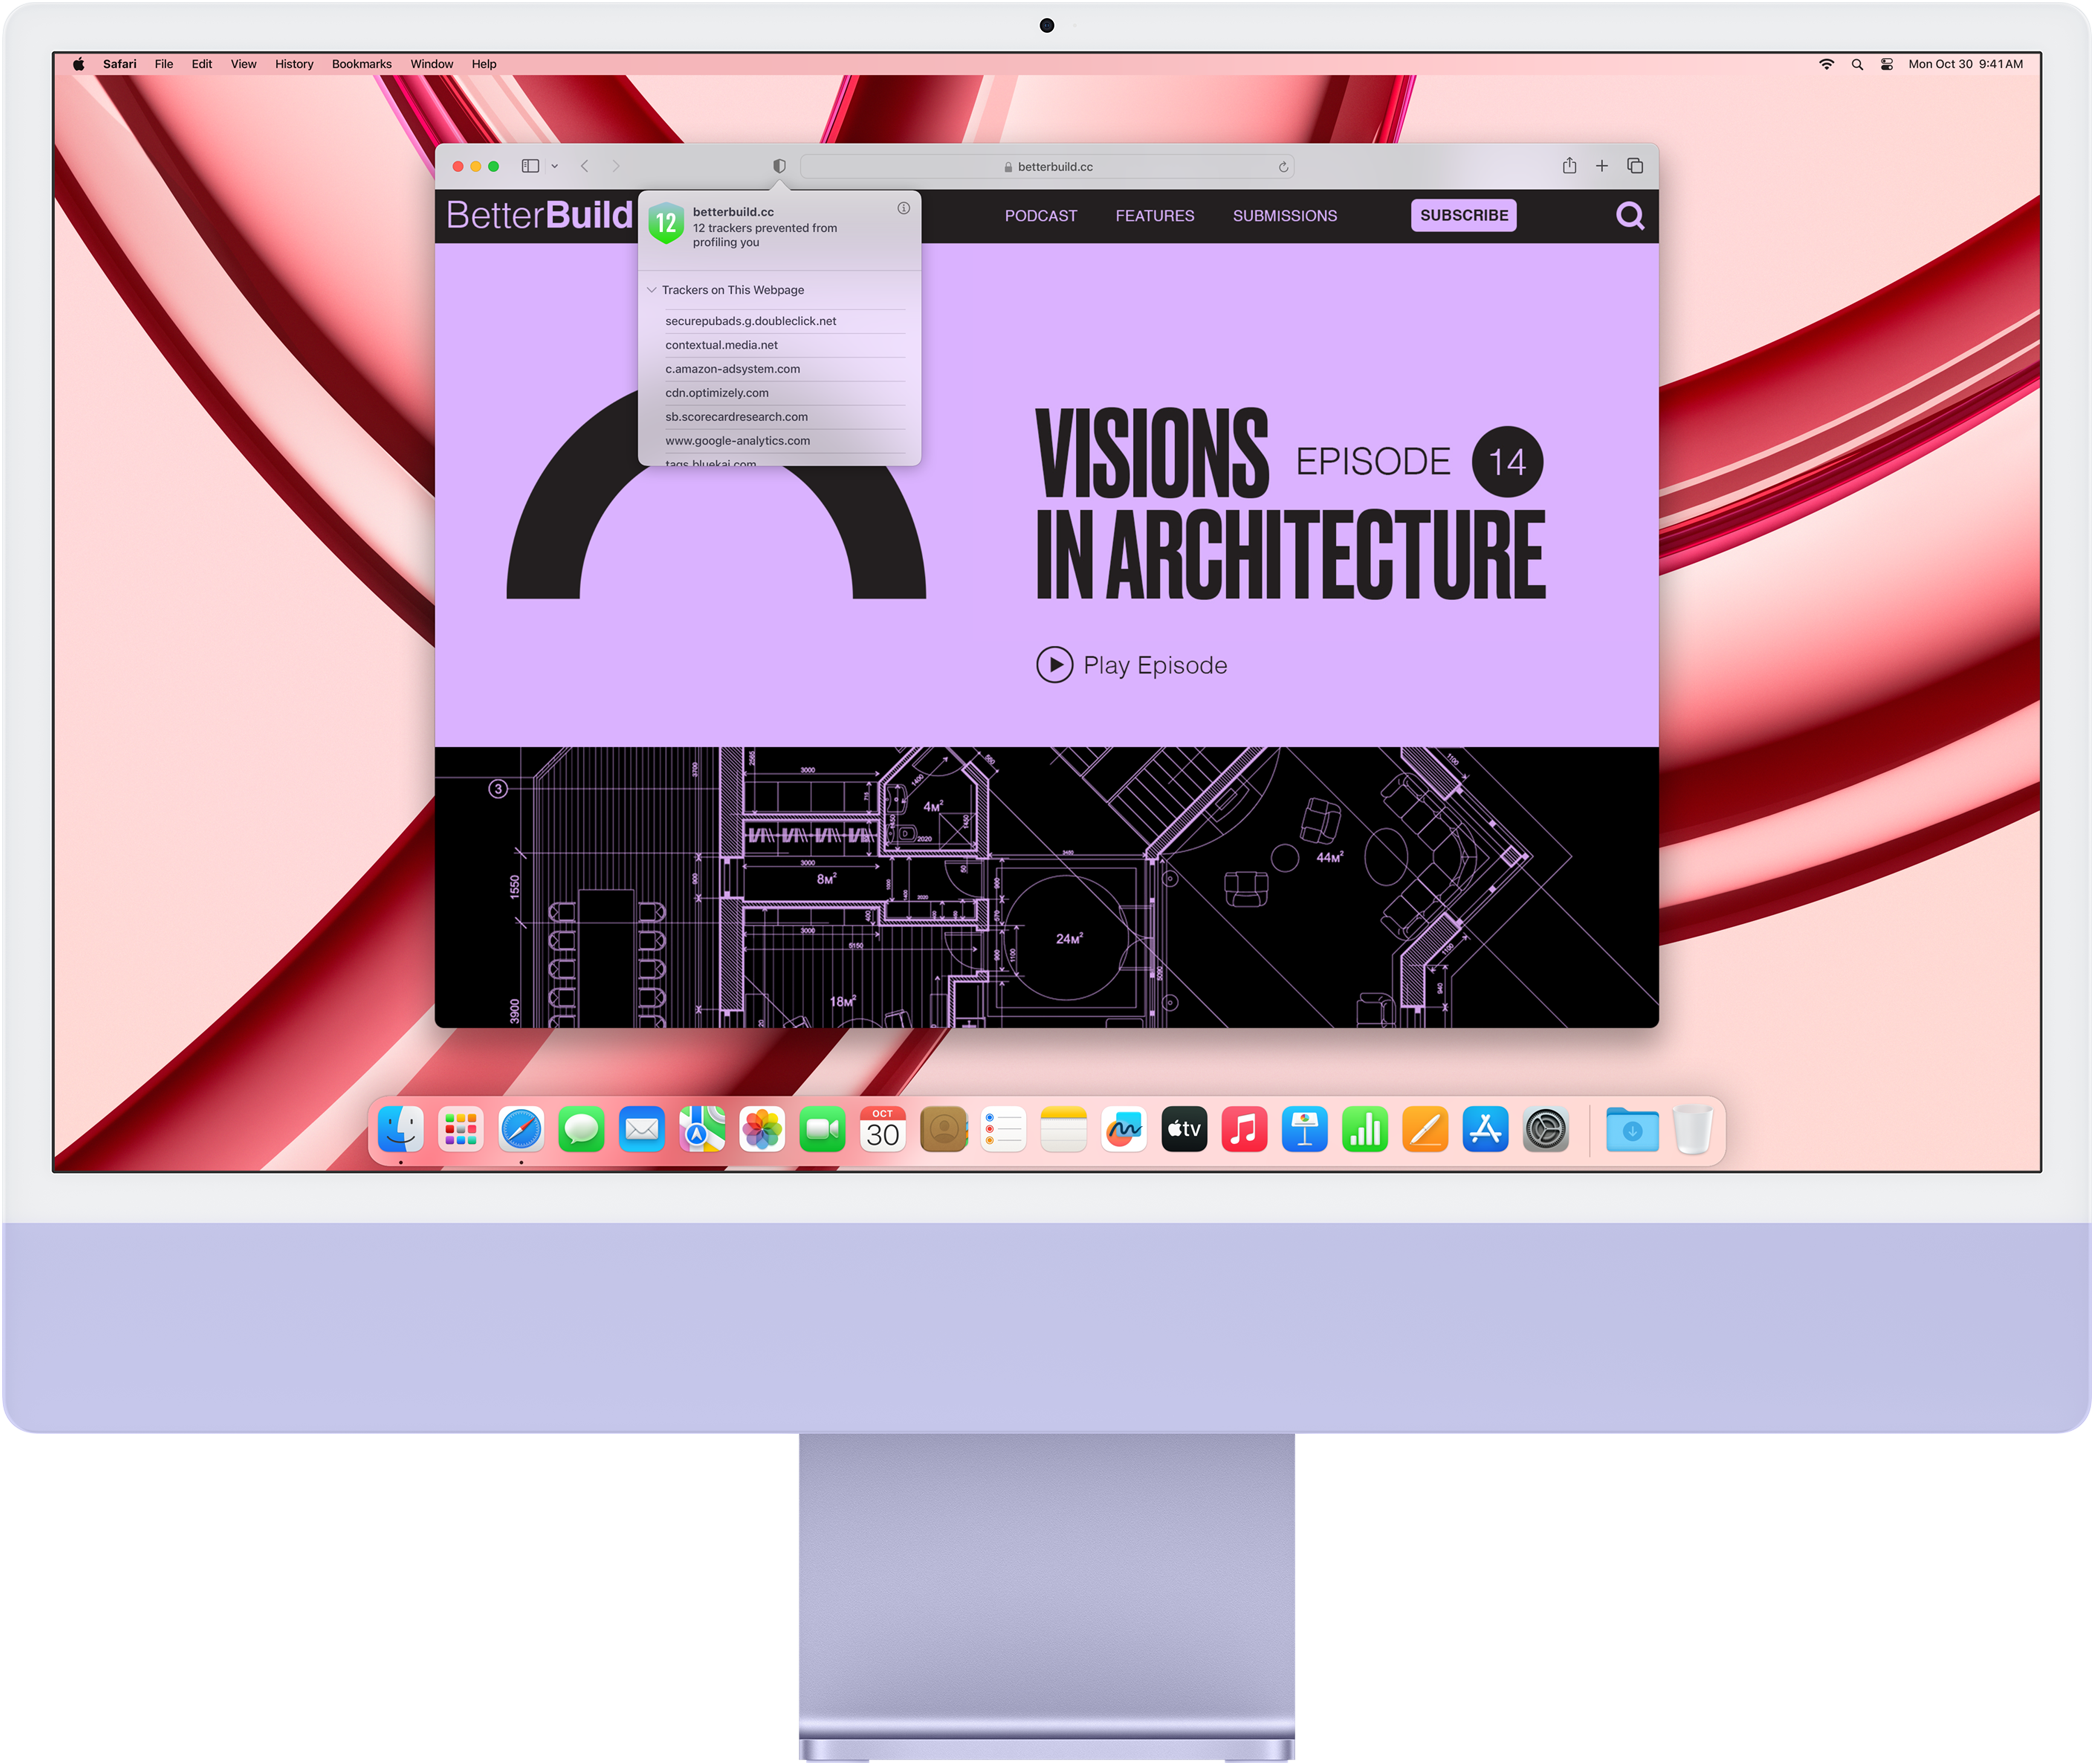Select securepubads.g.doubleclick.net tracker row
This screenshot has height=1764, width=2096.
[x=785, y=321]
